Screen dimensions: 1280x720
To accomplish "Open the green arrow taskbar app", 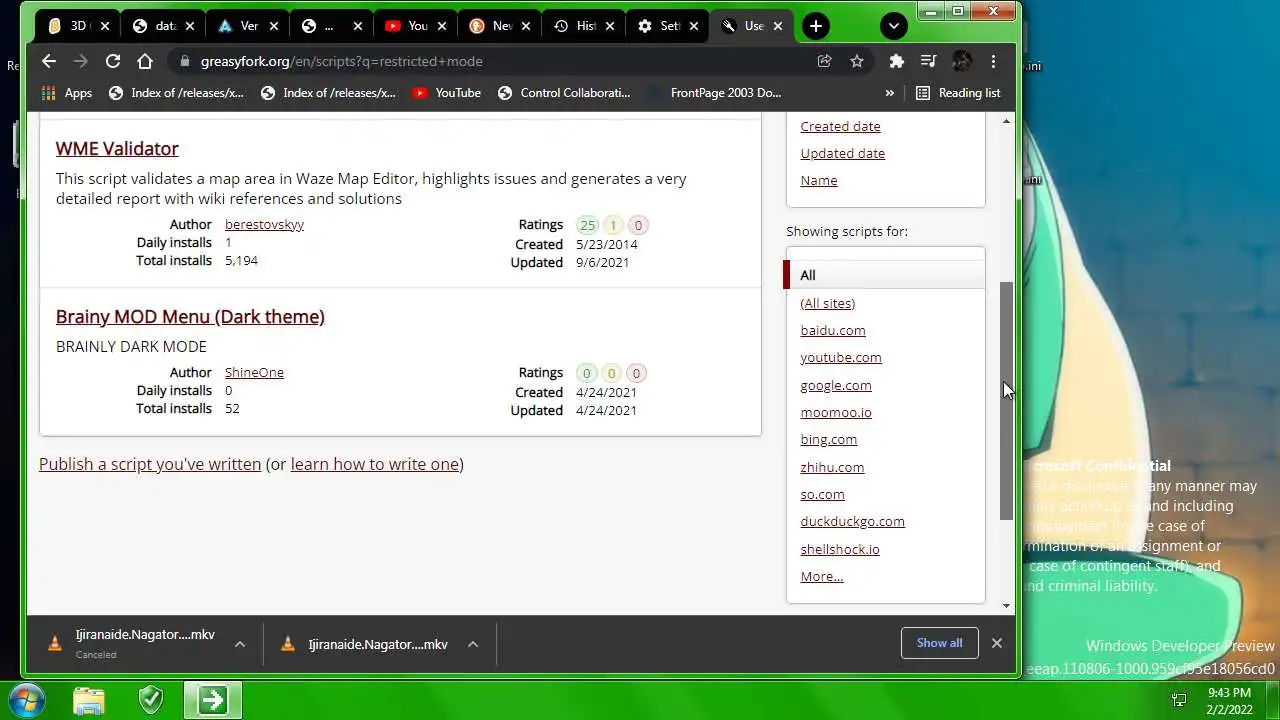I will [213, 700].
